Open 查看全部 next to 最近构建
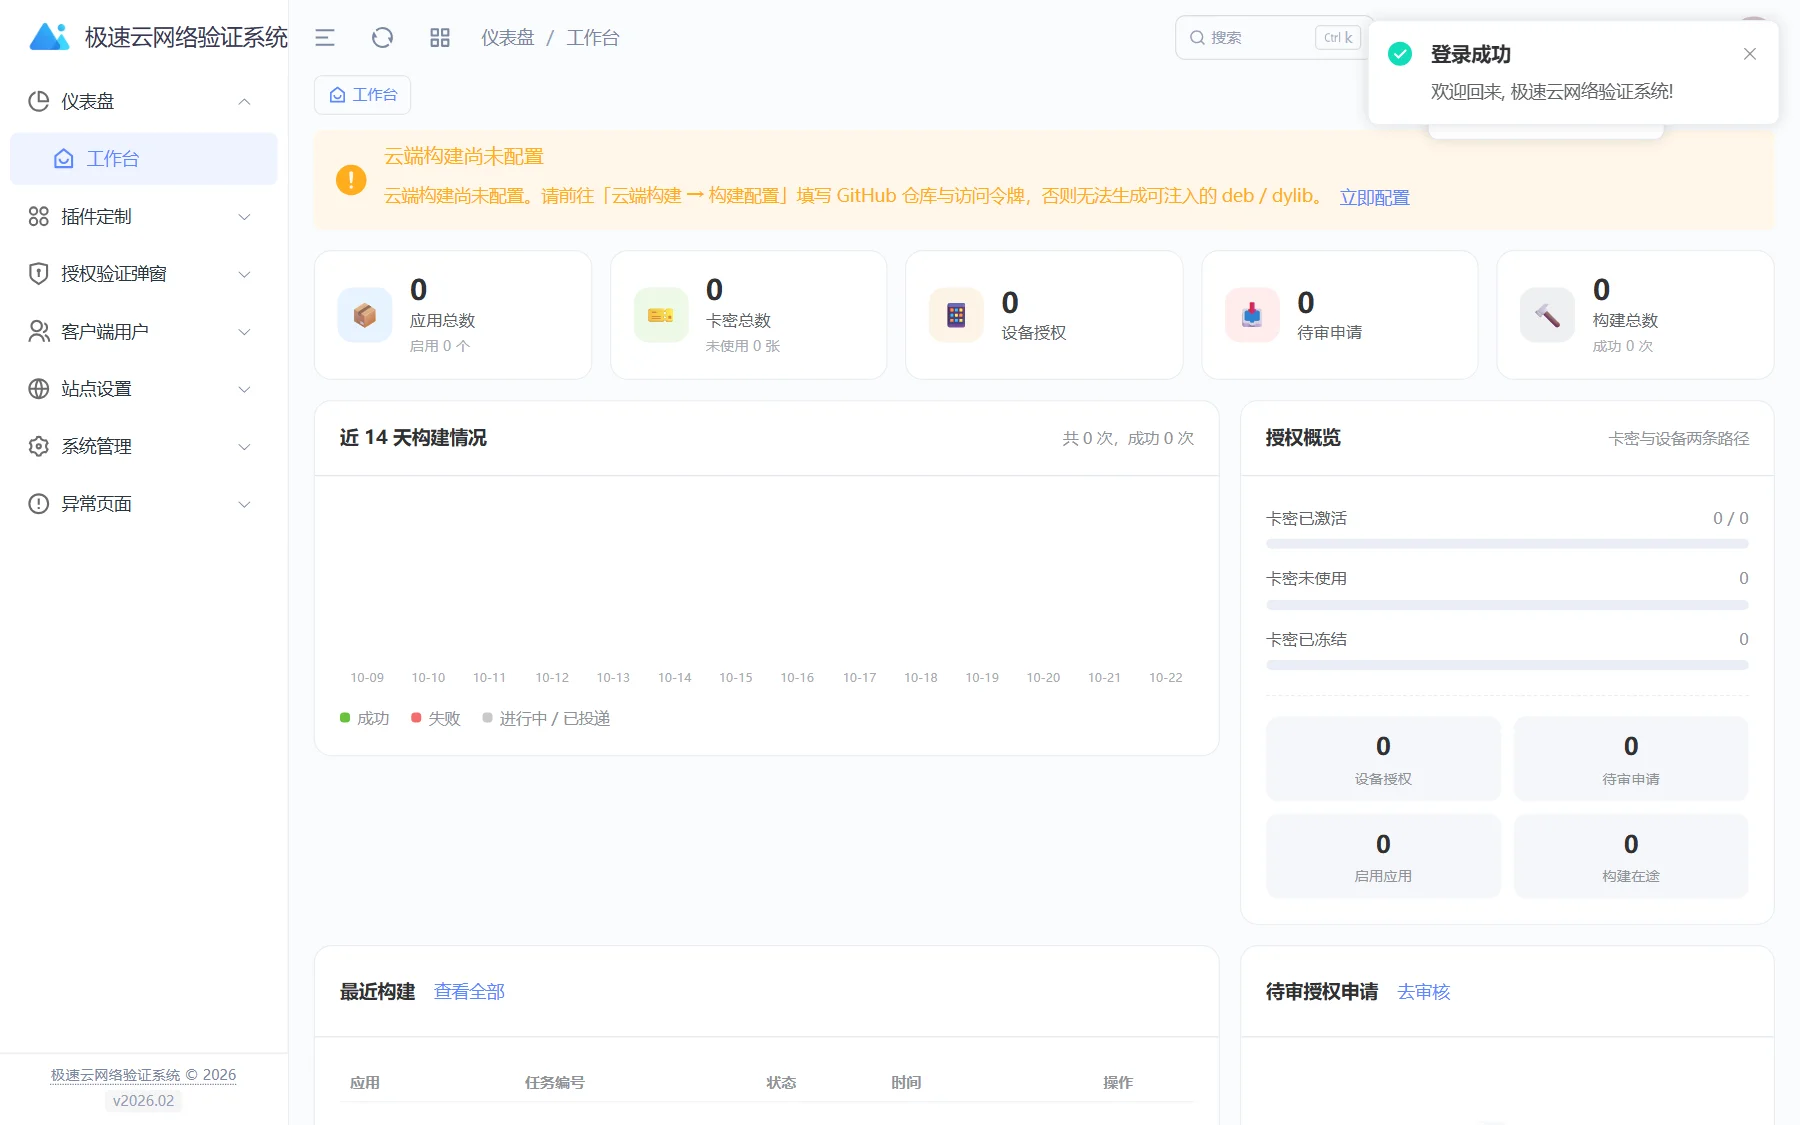This screenshot has width=1800, height=1125. tap(469, 991)
